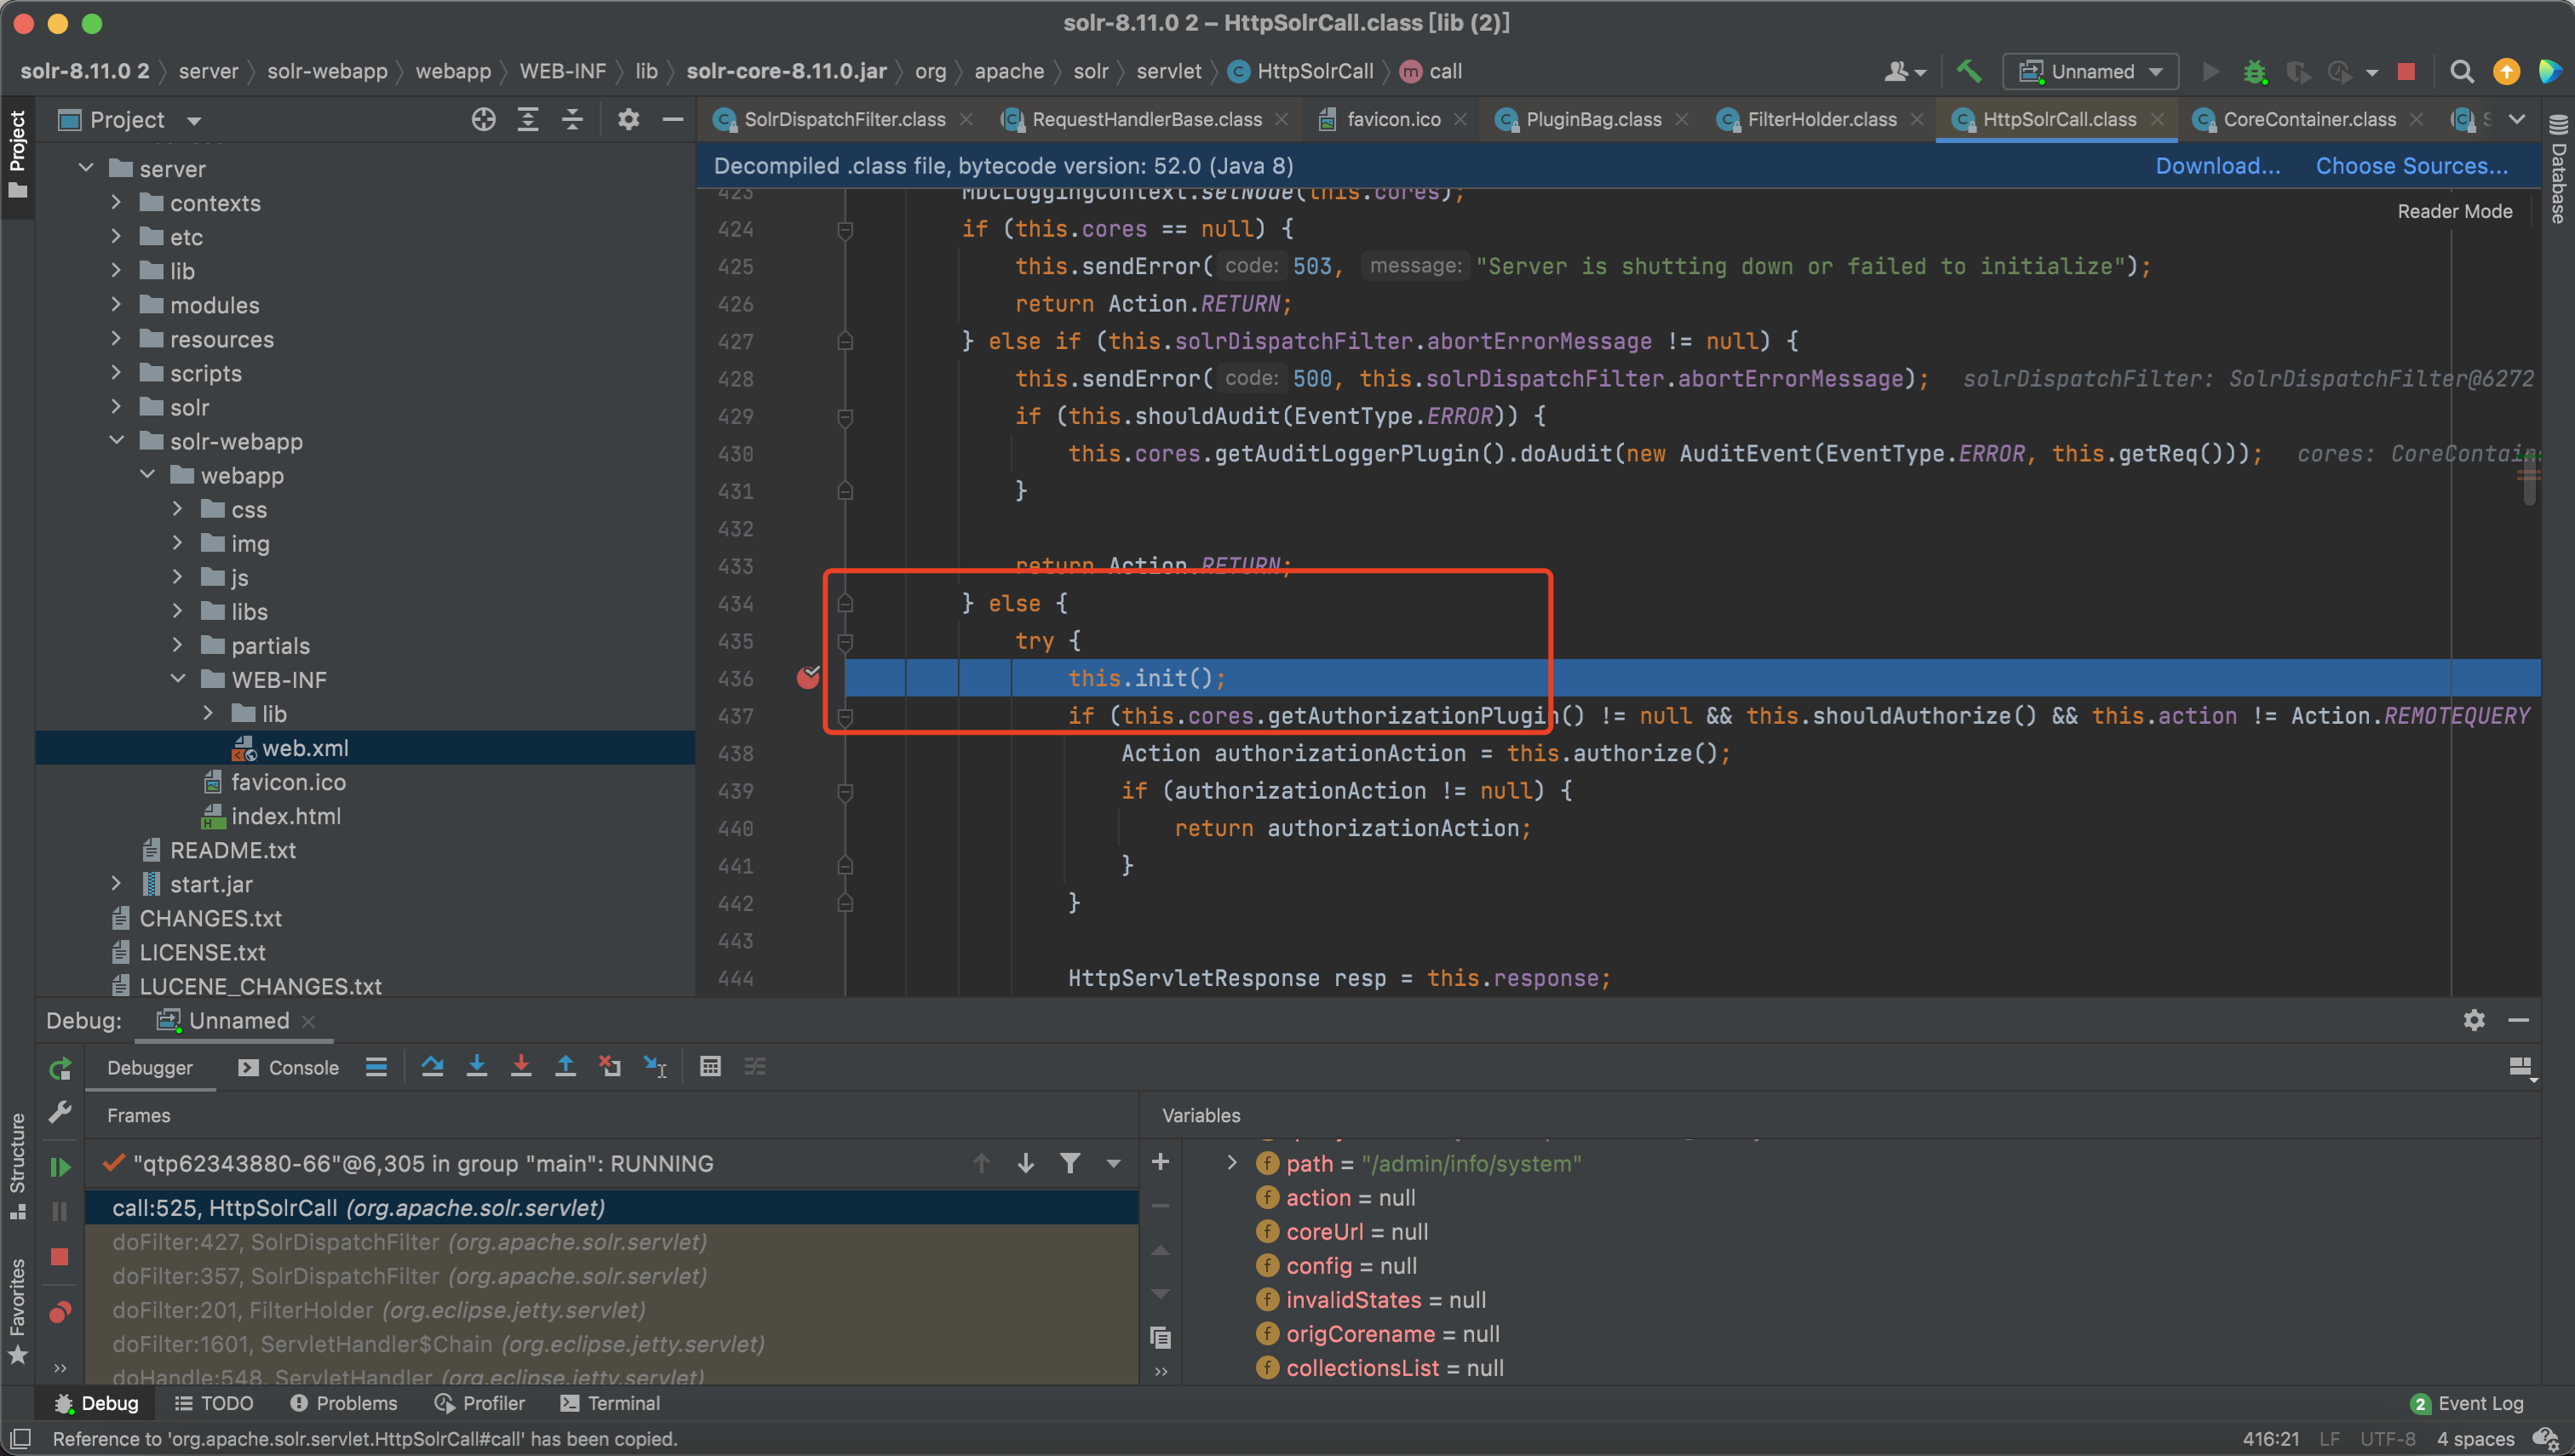2575x1456 pixels.
Task: Click the Rerun debug session icon
Action: 60,1069
